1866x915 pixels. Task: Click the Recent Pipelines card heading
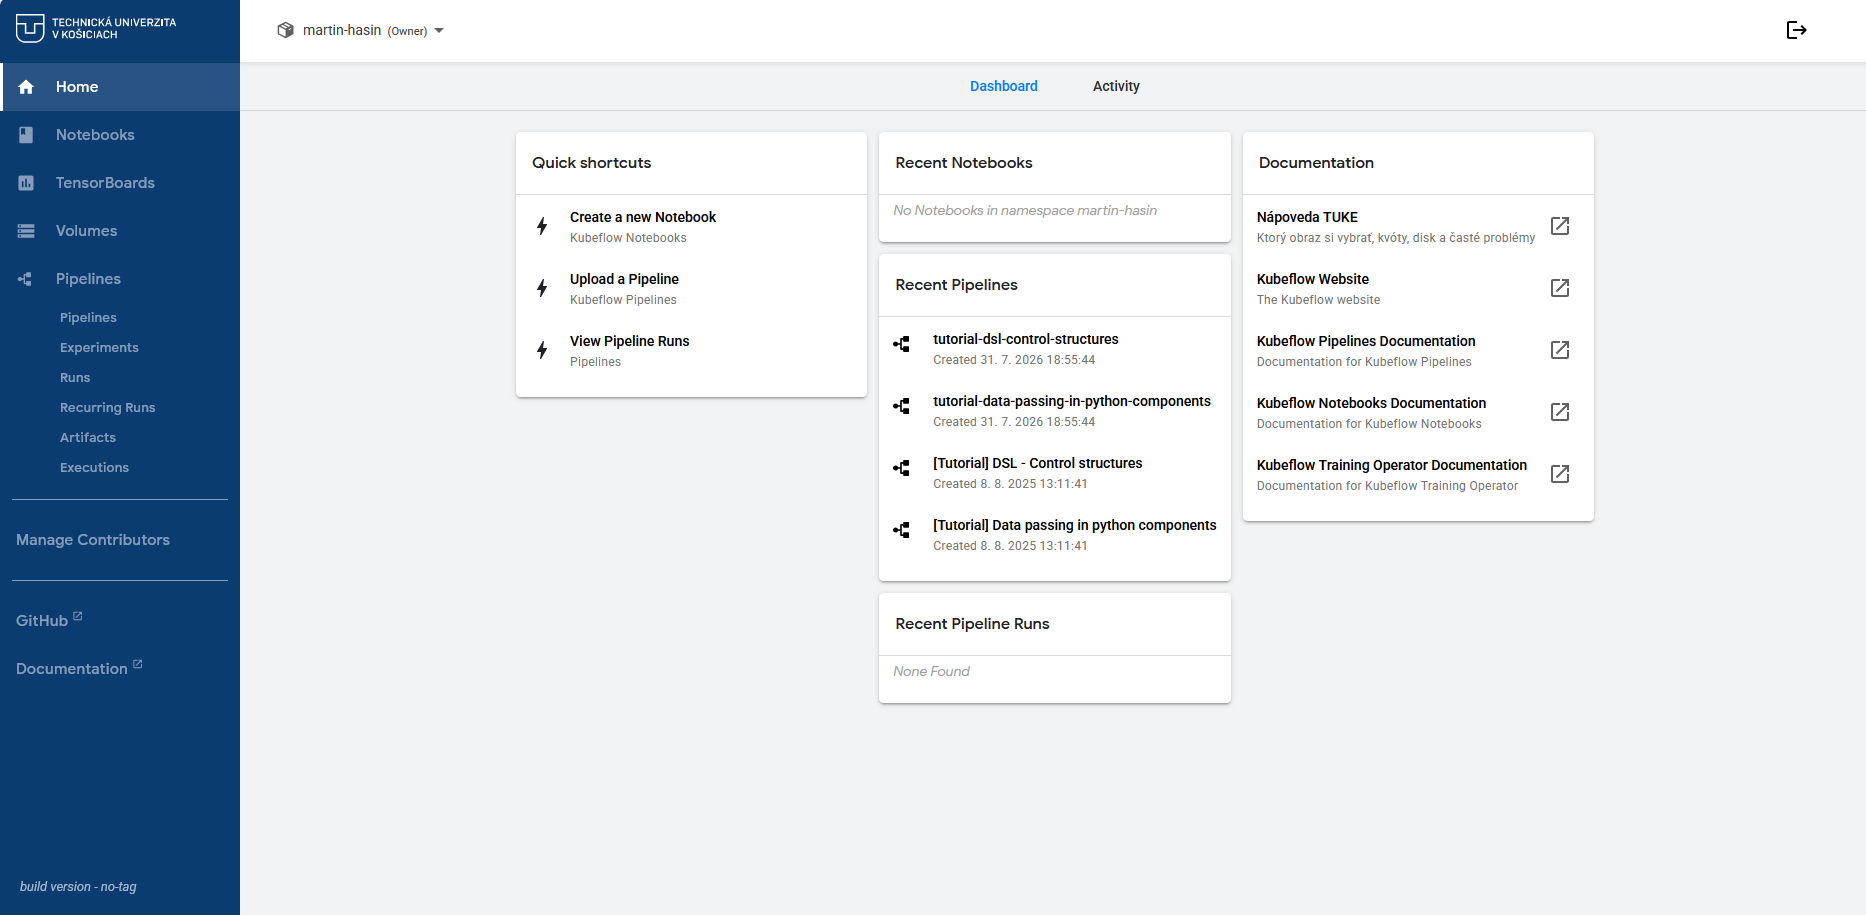point(956,285)
